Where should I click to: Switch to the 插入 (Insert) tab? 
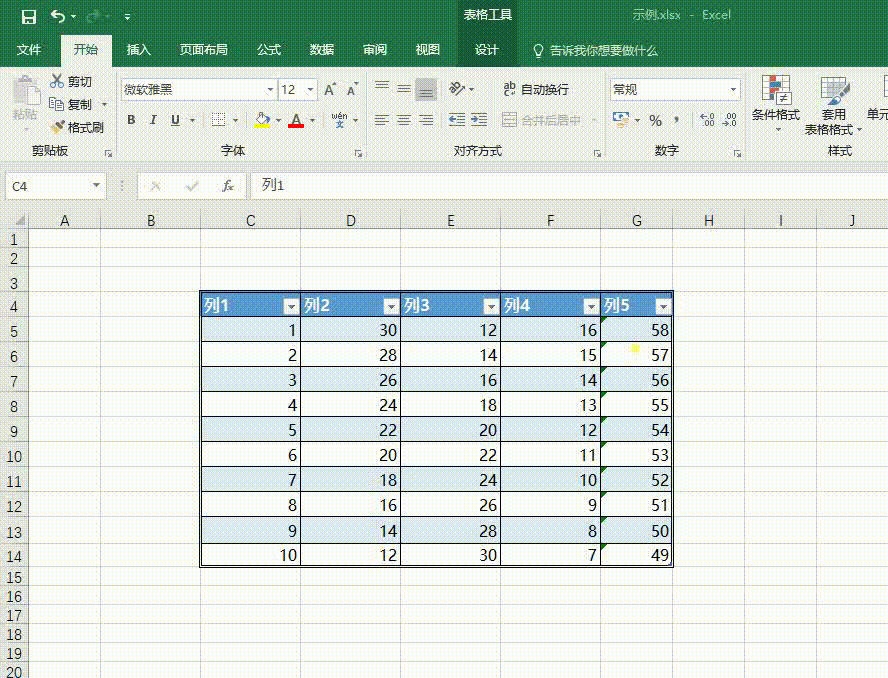tap(138, 50)
